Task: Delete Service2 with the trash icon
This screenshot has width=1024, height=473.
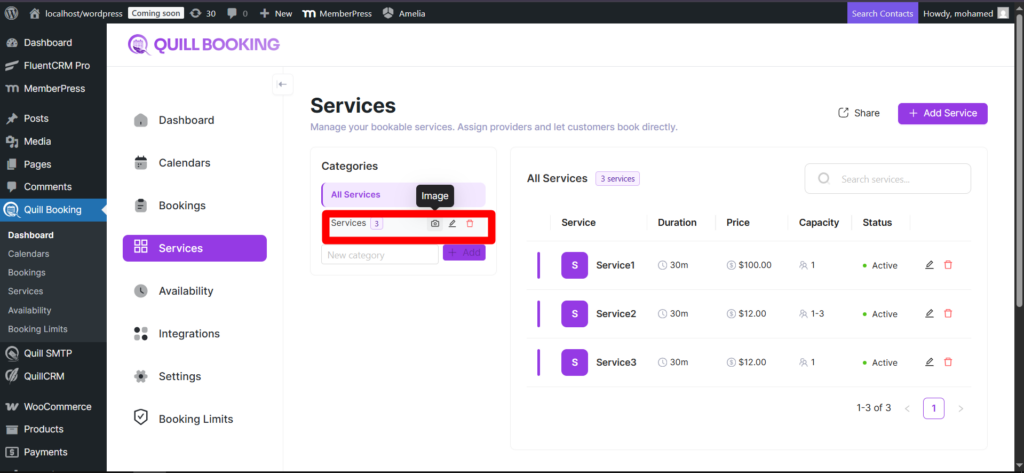Action: [948, 314]
